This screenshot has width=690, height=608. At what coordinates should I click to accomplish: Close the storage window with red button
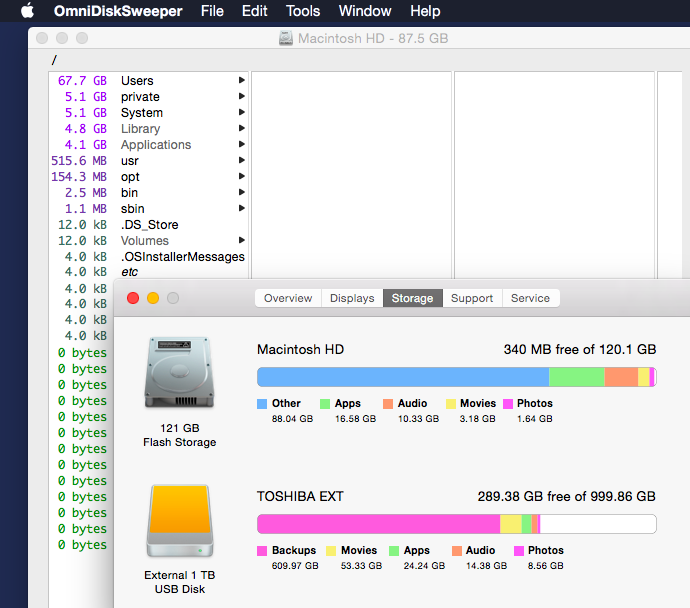133,298
